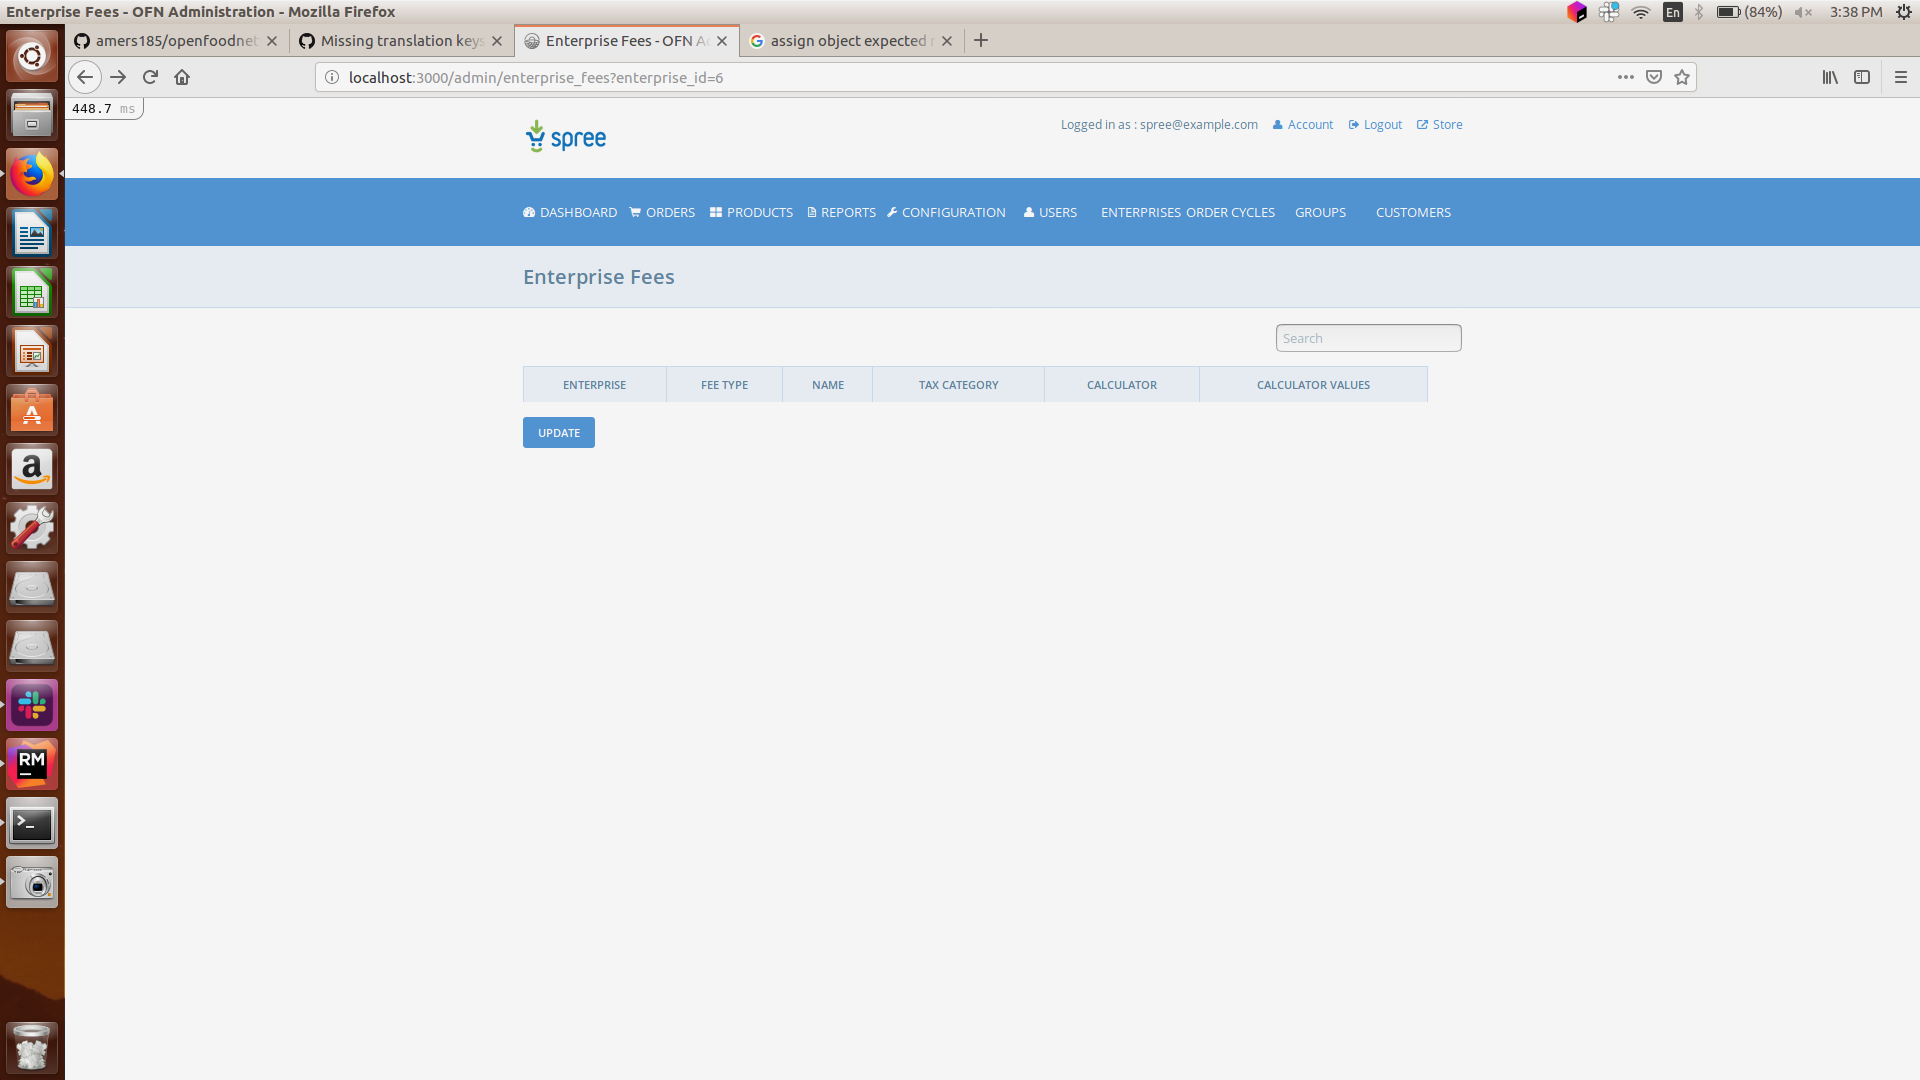1920x1080 pixels.
Task: Open Firefox hamburger menu
Action: click(x=1901, y=77)
